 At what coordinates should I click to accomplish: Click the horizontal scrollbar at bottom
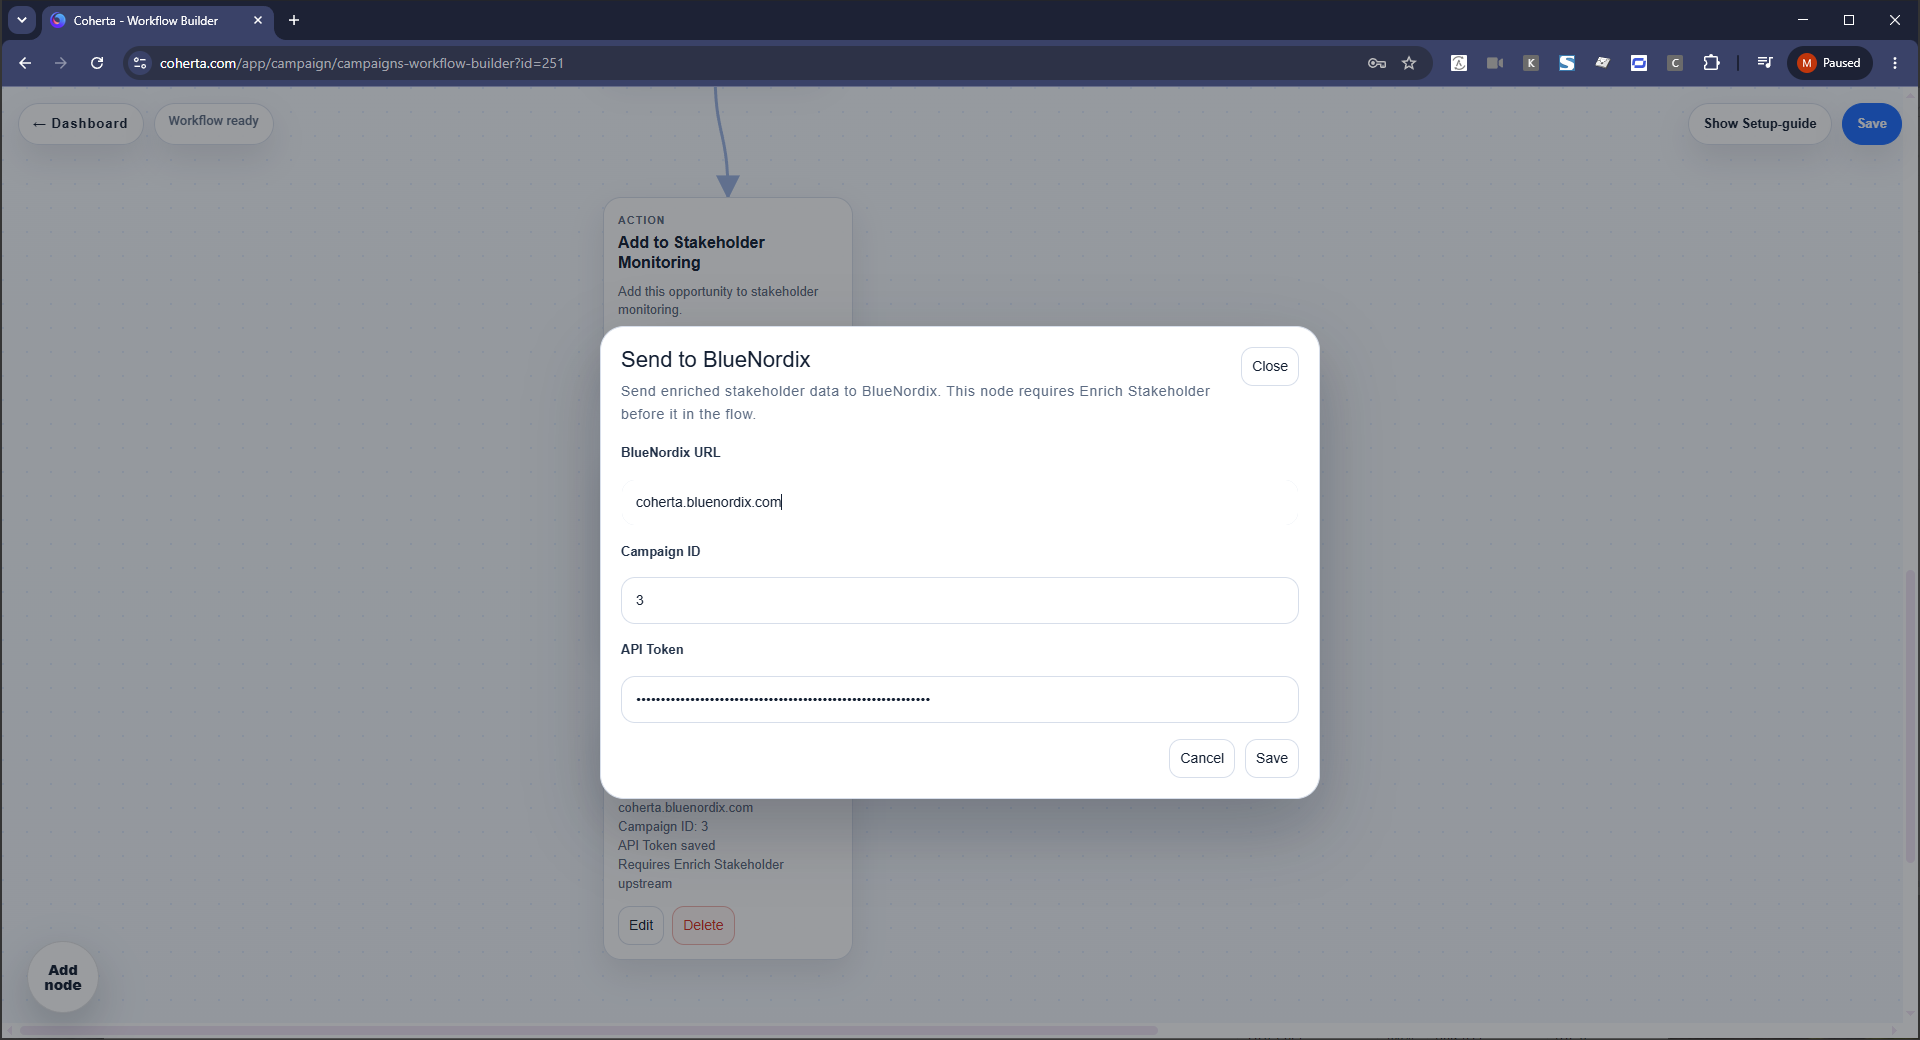tap(588, 1030)
